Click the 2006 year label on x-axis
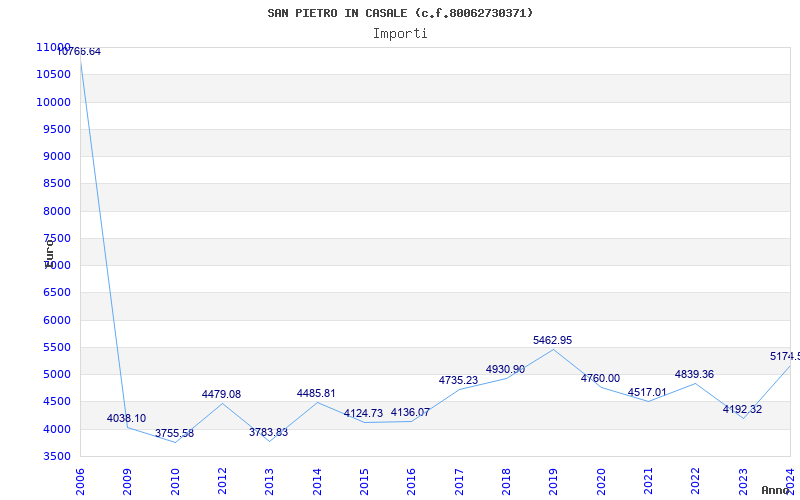800x500 pixels. (x=81, y=480)
